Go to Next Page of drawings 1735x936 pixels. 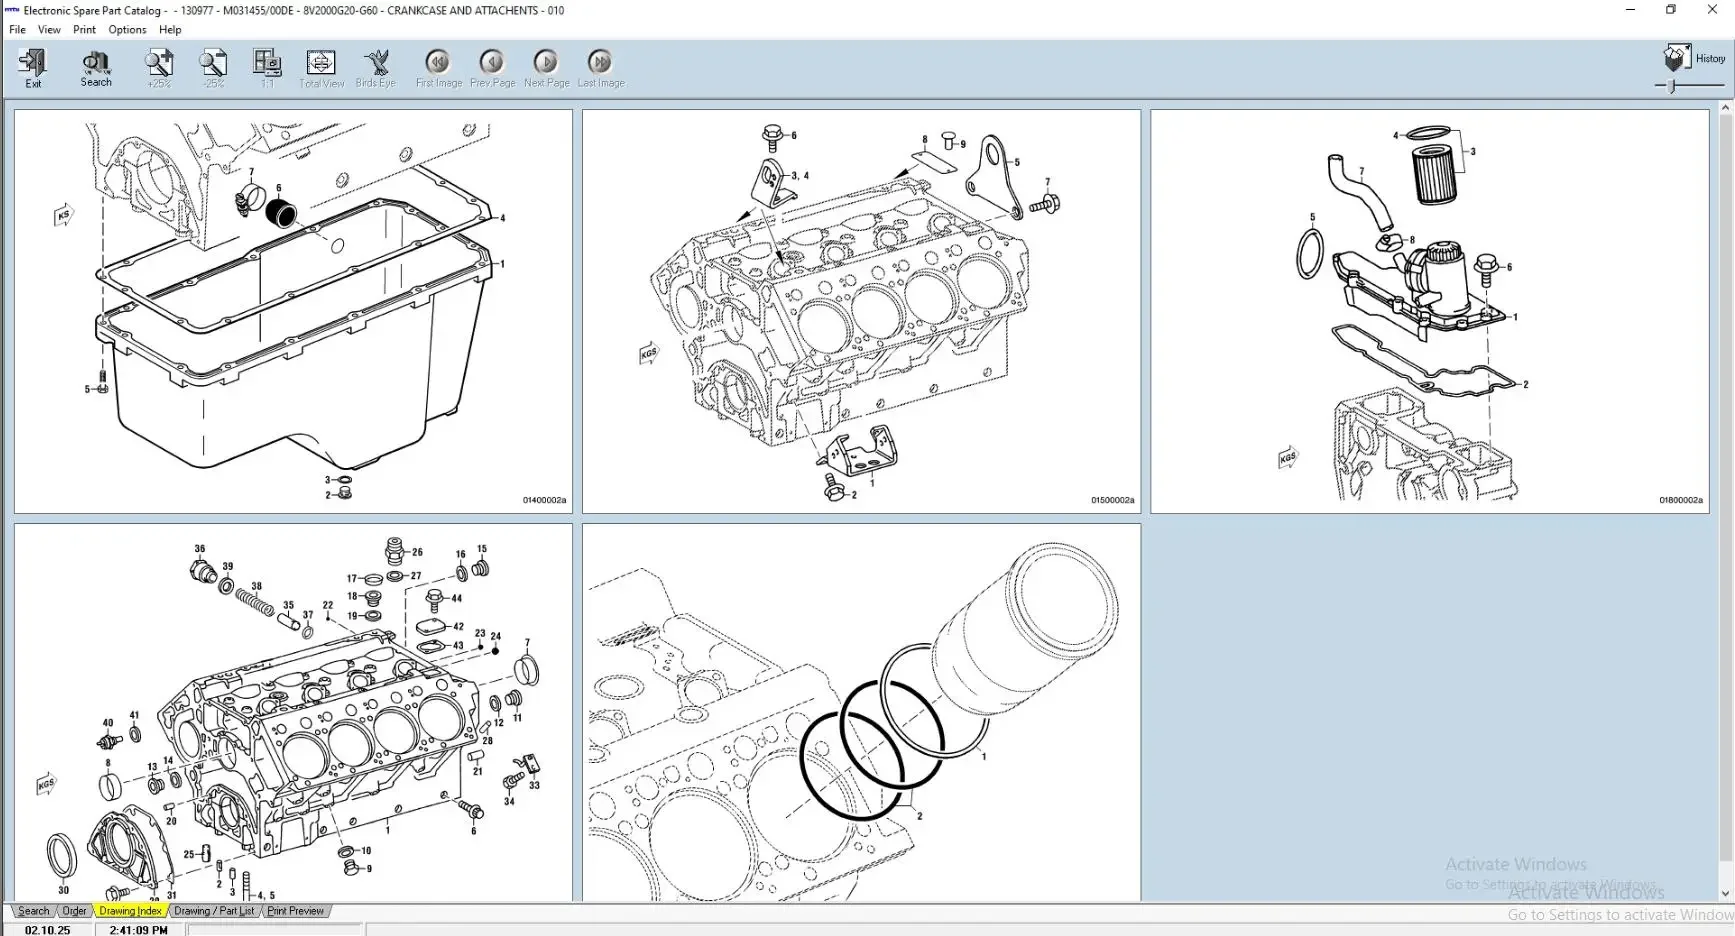tap(546, 61)
